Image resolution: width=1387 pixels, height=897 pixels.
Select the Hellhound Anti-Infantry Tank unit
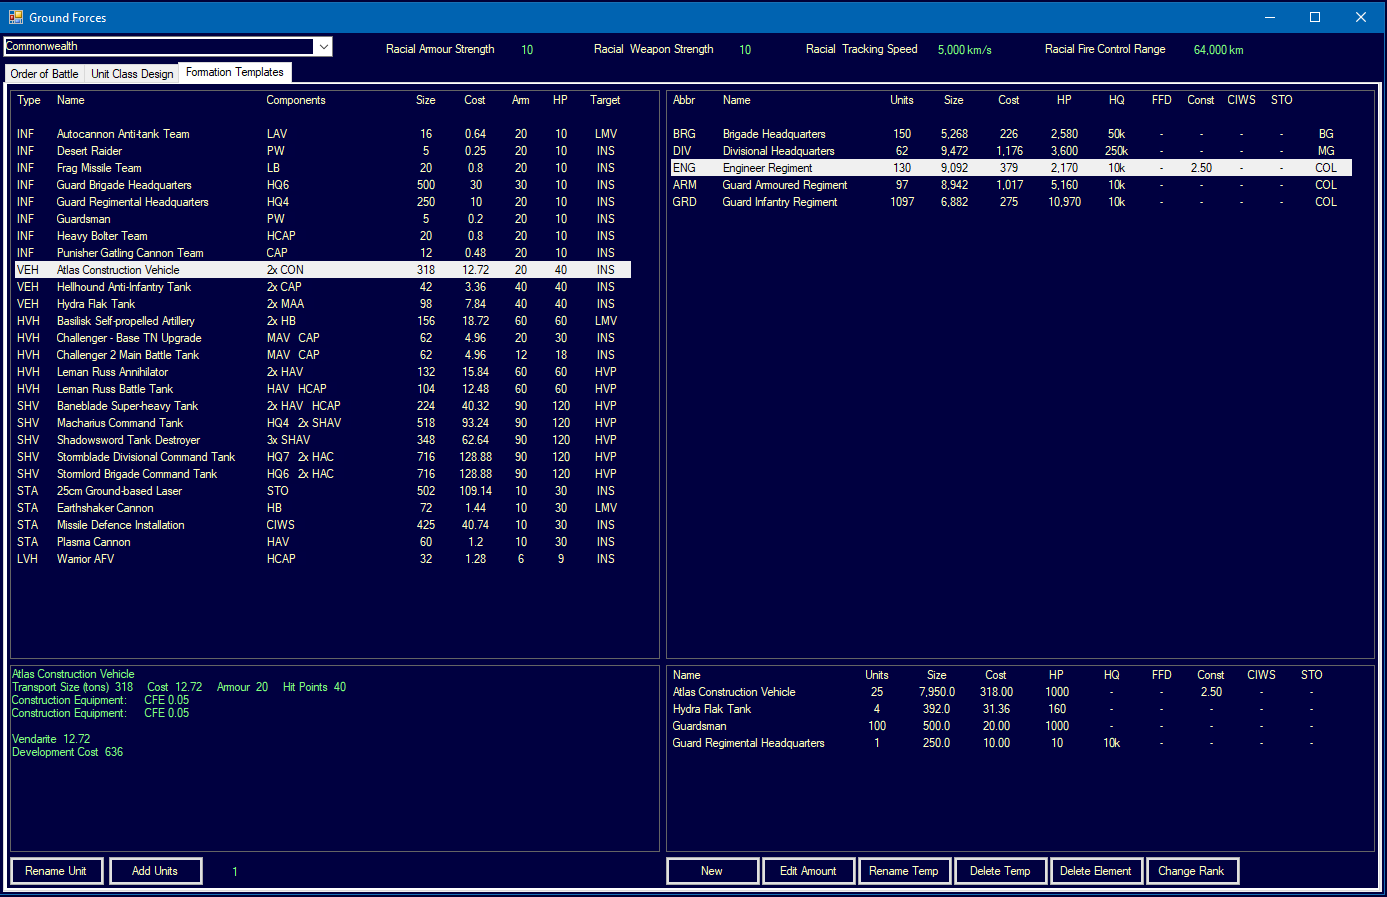pyautogui.click(x=323, y=287)
